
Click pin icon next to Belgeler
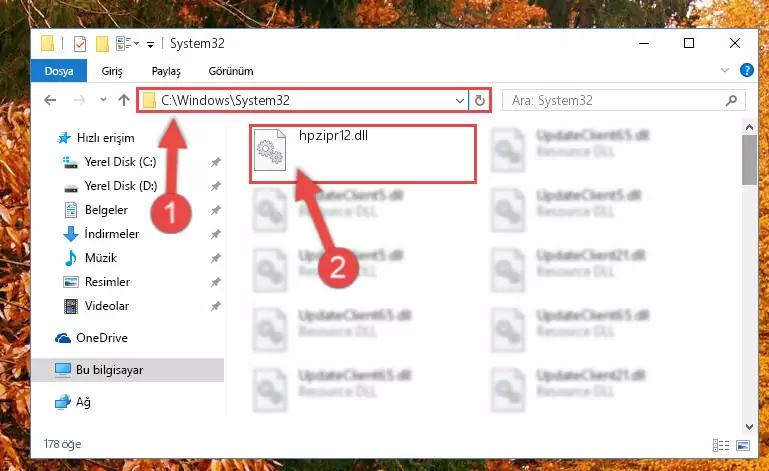[215, 210]
